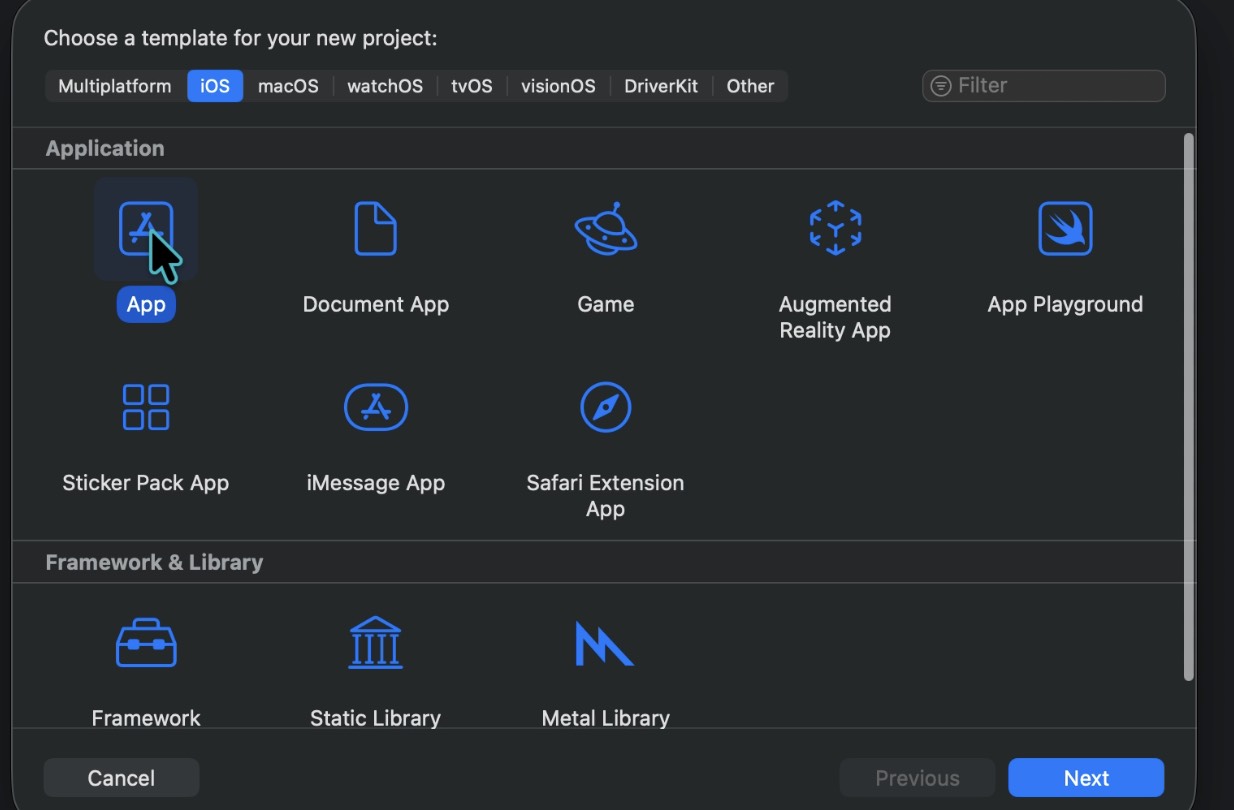Click the "Framework" template label
Screen dimensions: 1234x810
click(x=146, y=718)
